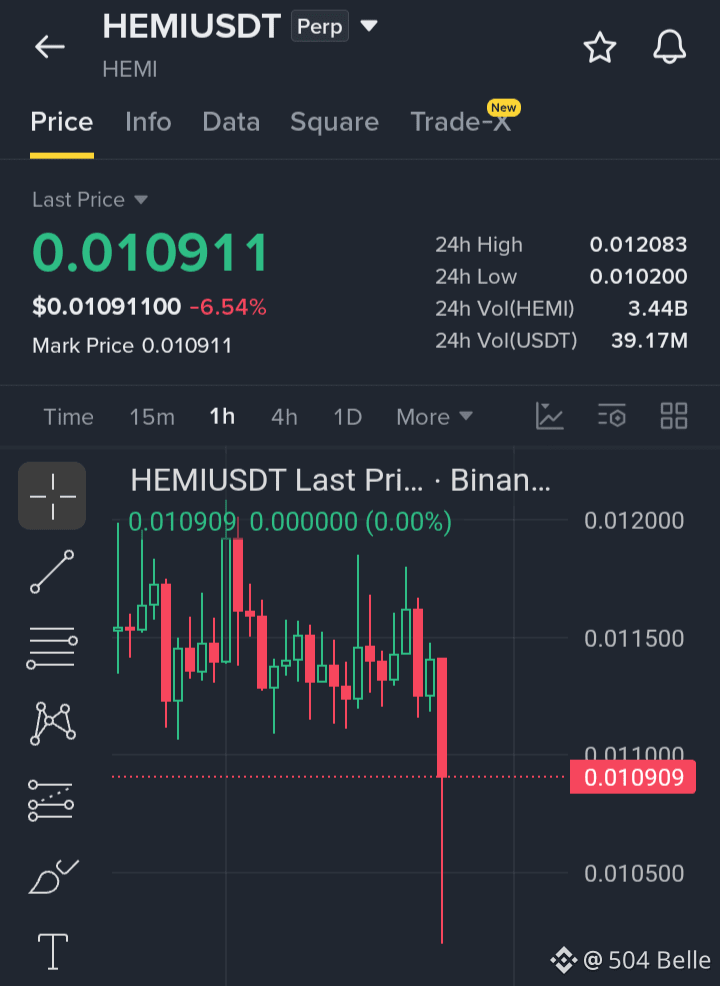This screenshot has height=986, width=720.
Task: Click the large green 0.010911 price
Action: 150,253
